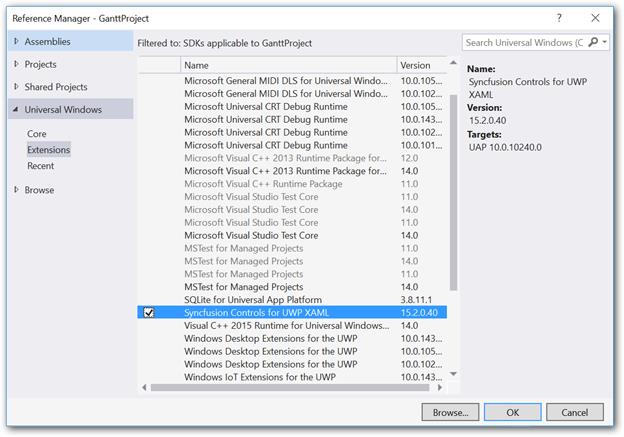The image size is (624, 437).
Task: Sort list by Name column header
Action: click(289, 65)
